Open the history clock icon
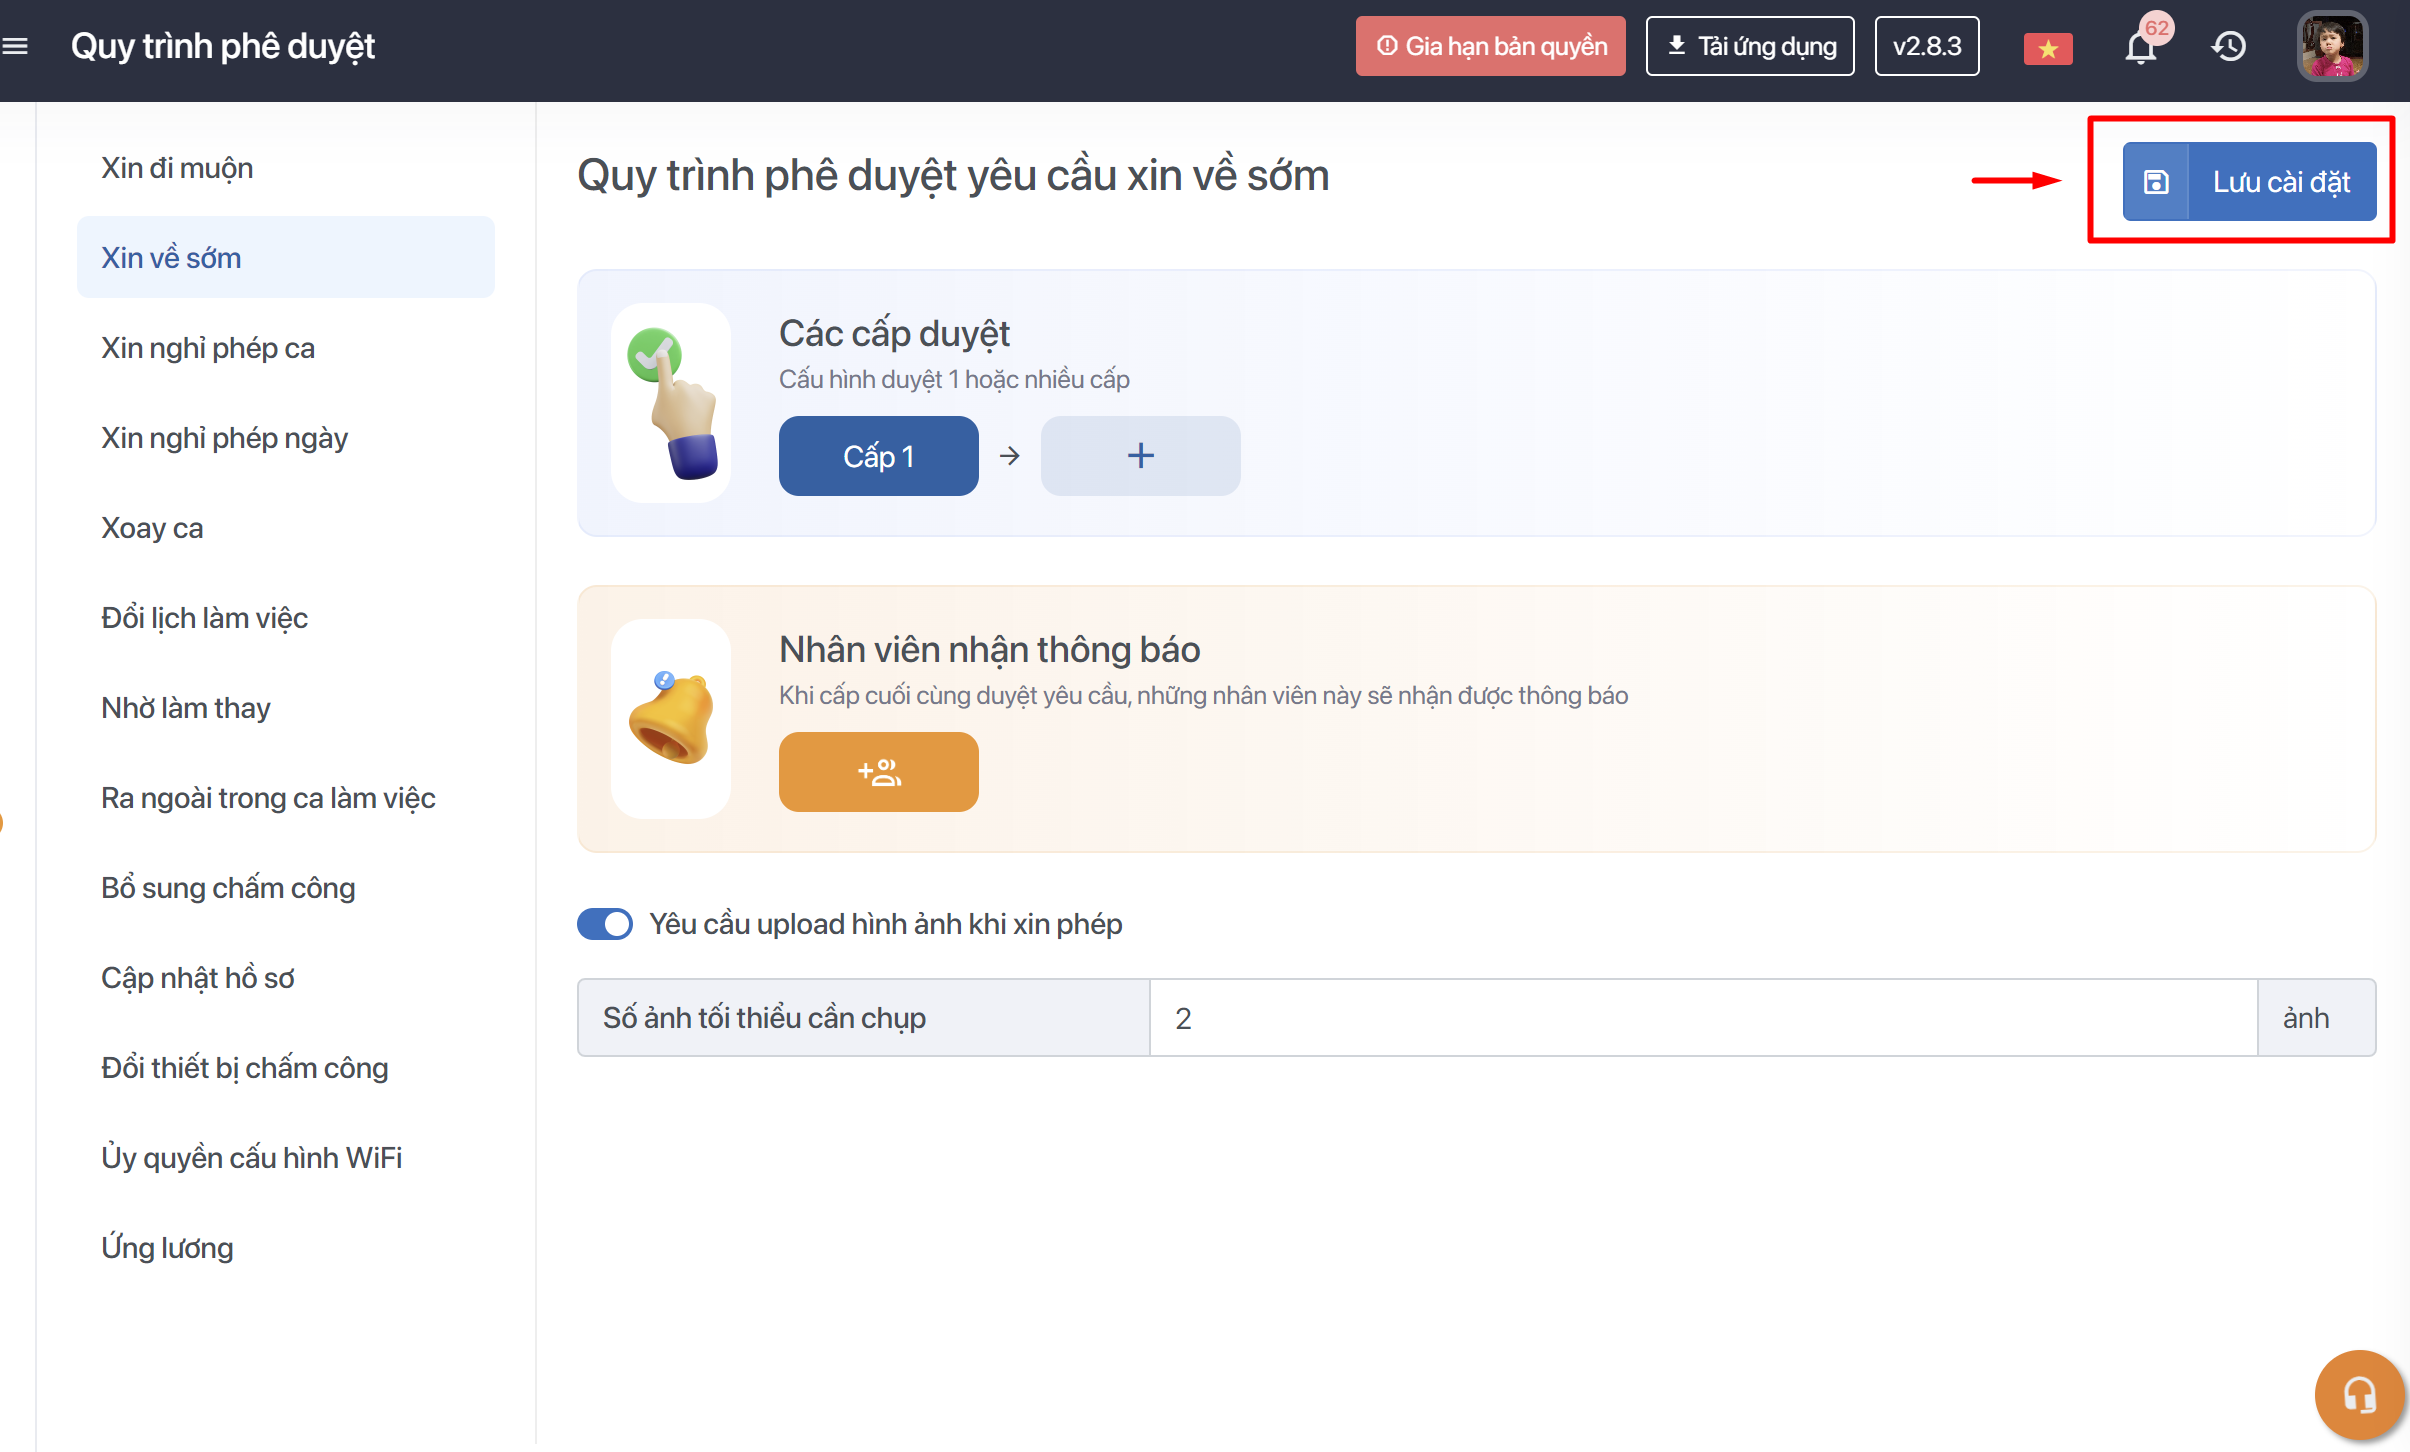This screenshot has height=1452, width=2410. (2229, 46)
